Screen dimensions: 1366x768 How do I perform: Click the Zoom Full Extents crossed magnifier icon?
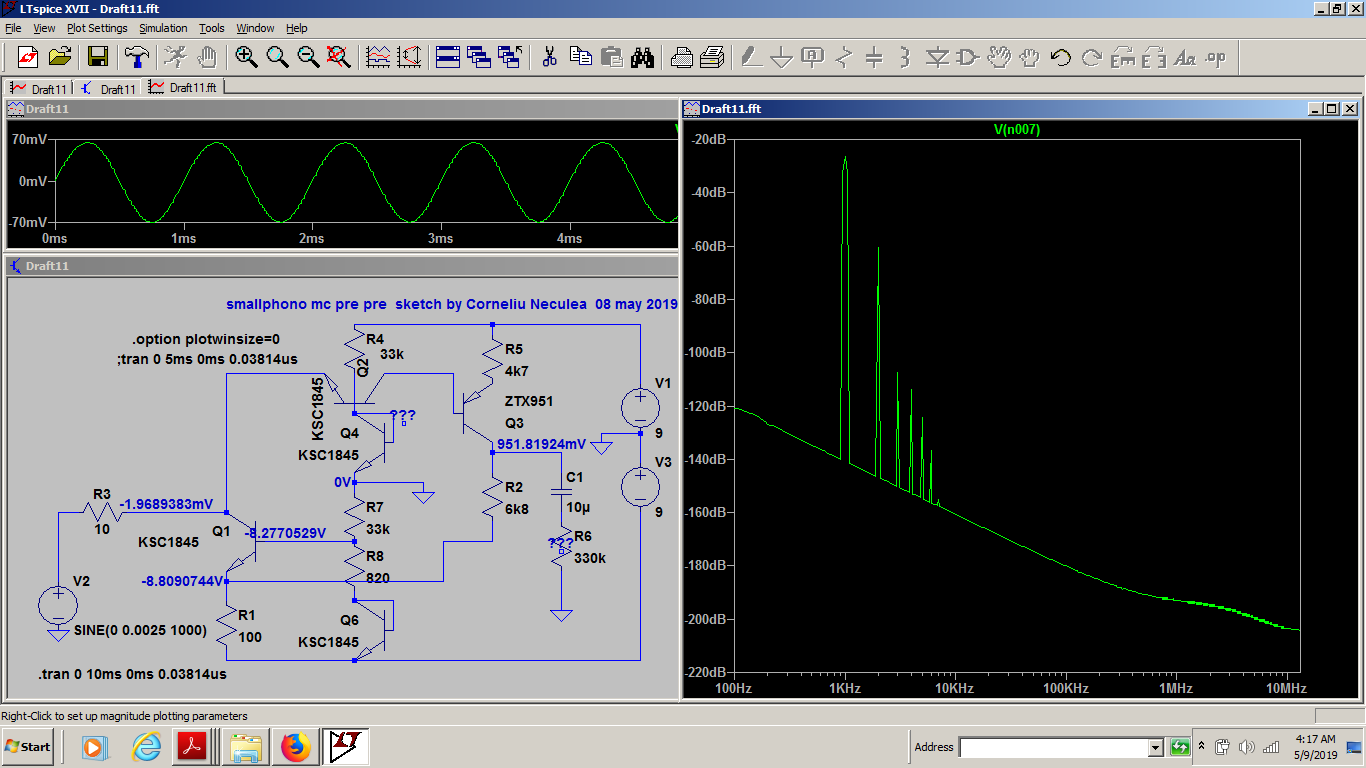click(x=339, y=57)
